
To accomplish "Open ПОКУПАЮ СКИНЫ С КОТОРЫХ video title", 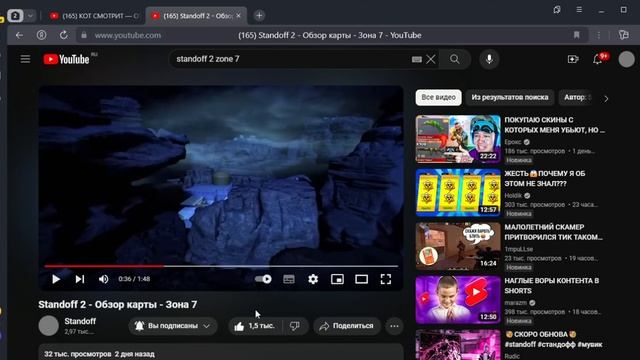I will (555, 125).
